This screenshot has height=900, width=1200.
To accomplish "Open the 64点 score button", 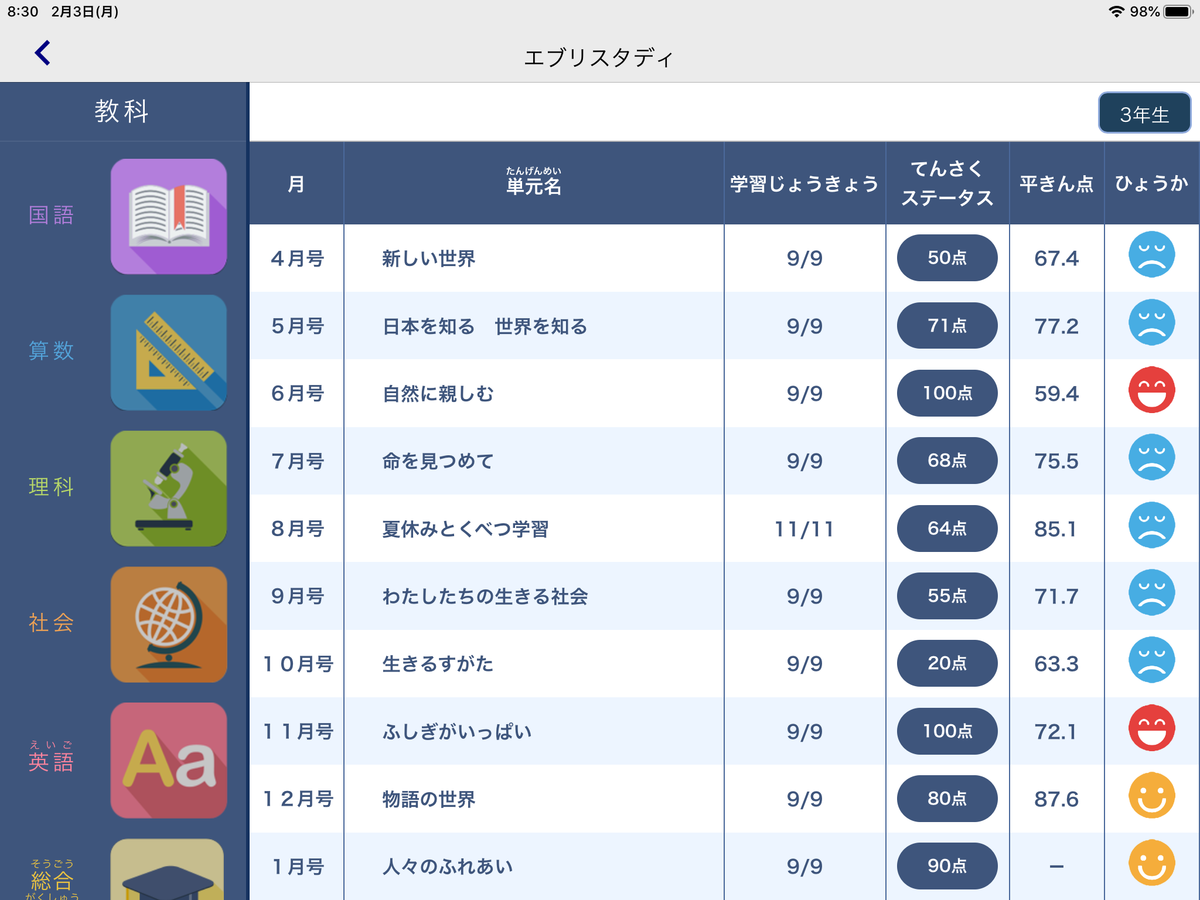I will click(x=947, y=528).
